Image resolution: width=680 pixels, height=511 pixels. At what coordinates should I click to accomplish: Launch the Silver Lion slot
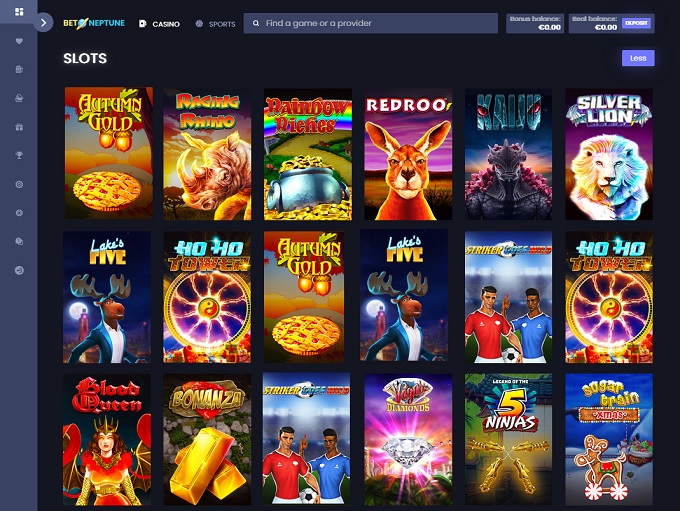[608, 154]
